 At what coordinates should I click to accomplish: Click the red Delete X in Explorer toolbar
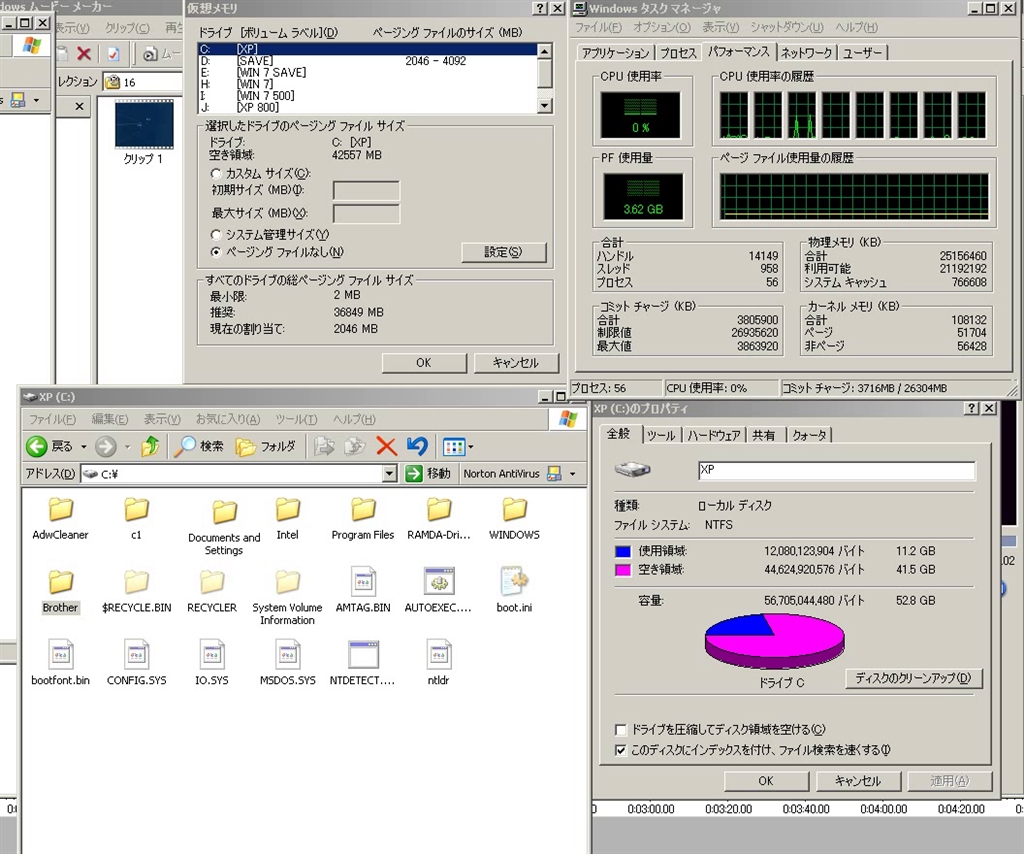387,447
